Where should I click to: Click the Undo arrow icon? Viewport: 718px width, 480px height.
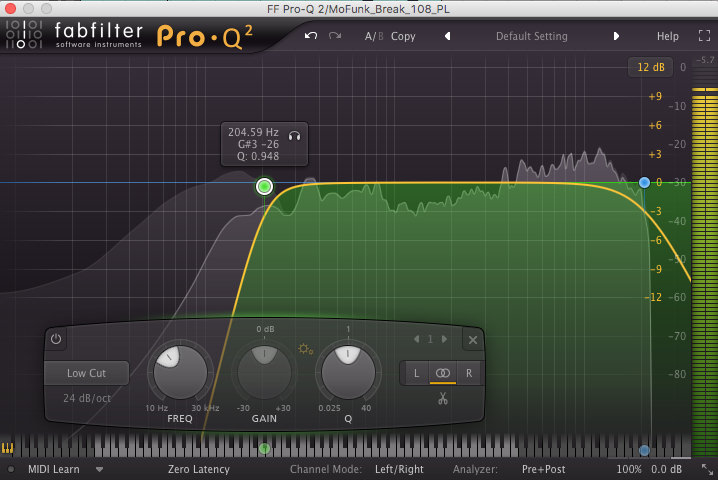[311, 36]
